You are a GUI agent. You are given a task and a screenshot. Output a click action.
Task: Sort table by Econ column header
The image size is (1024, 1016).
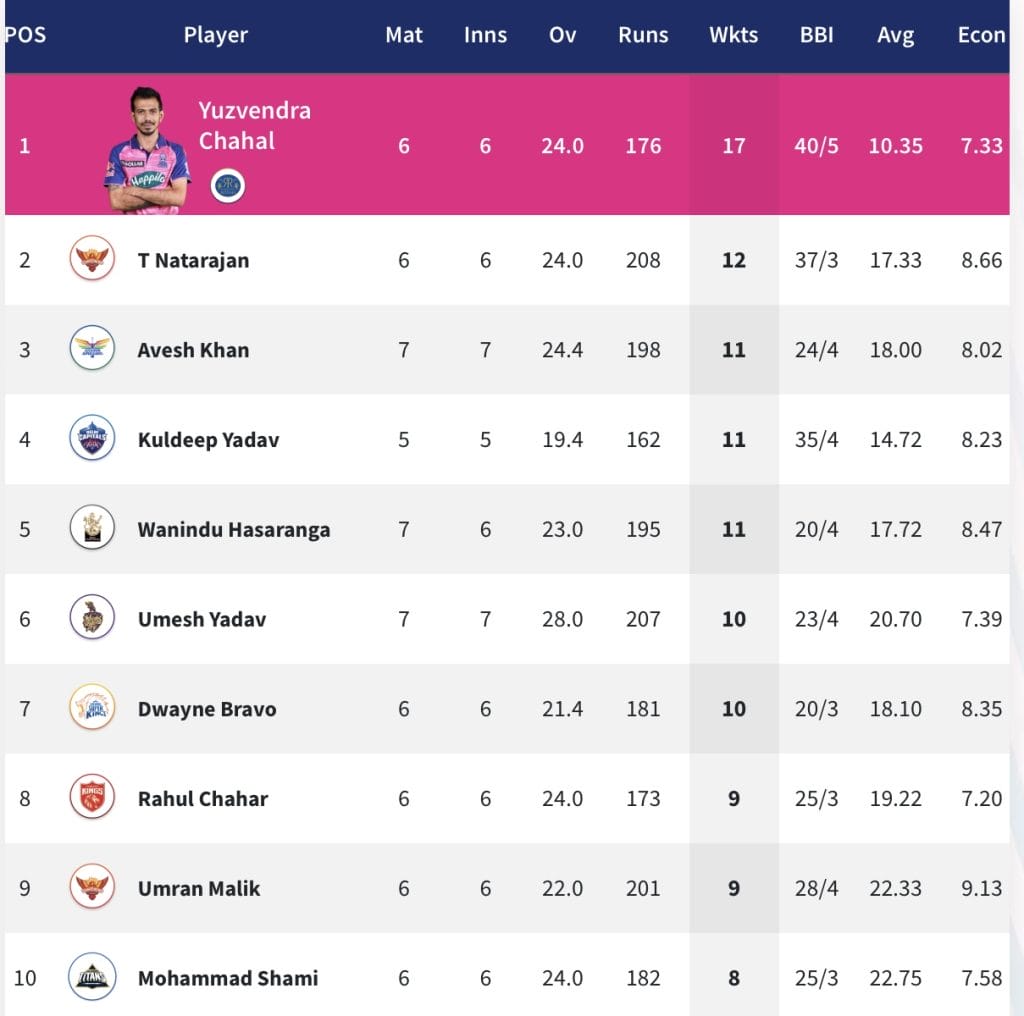click(981, 35)
